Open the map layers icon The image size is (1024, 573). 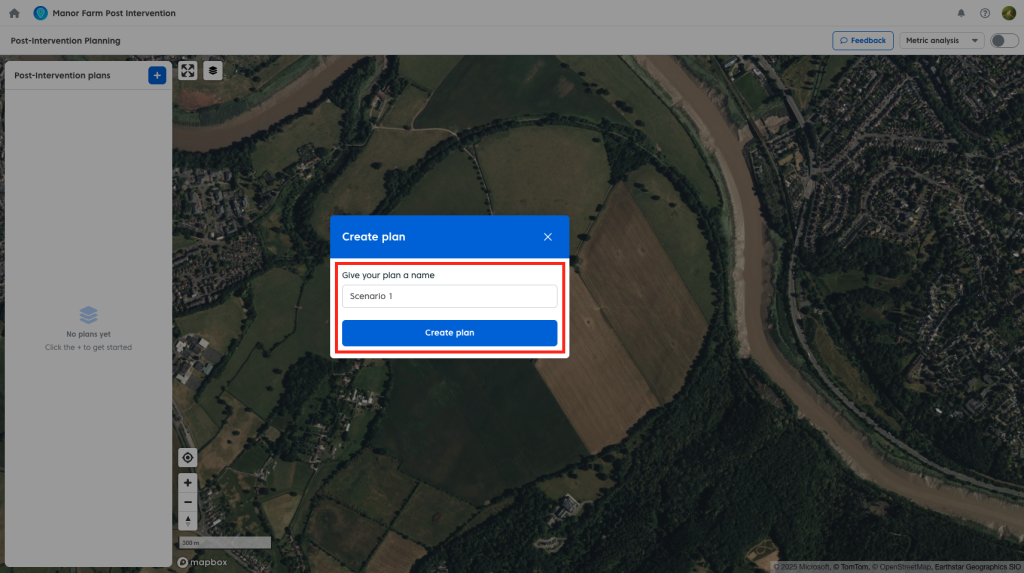[213, 71]
